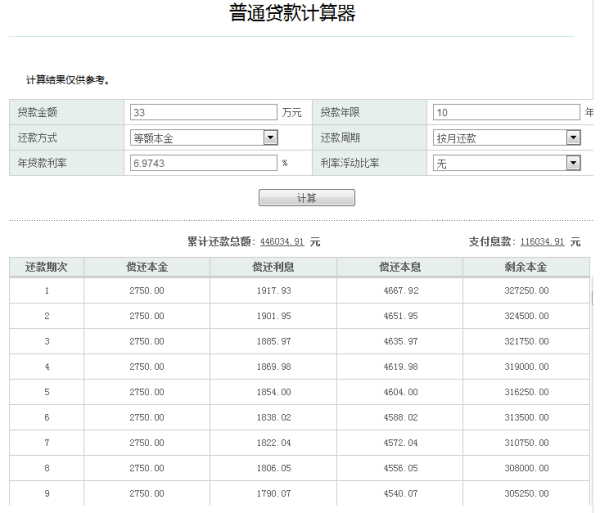Screen dimensions: 600x513
Task: Click the 年贷款利率 input field showing 6.9743
Action: tap(204, 163)
